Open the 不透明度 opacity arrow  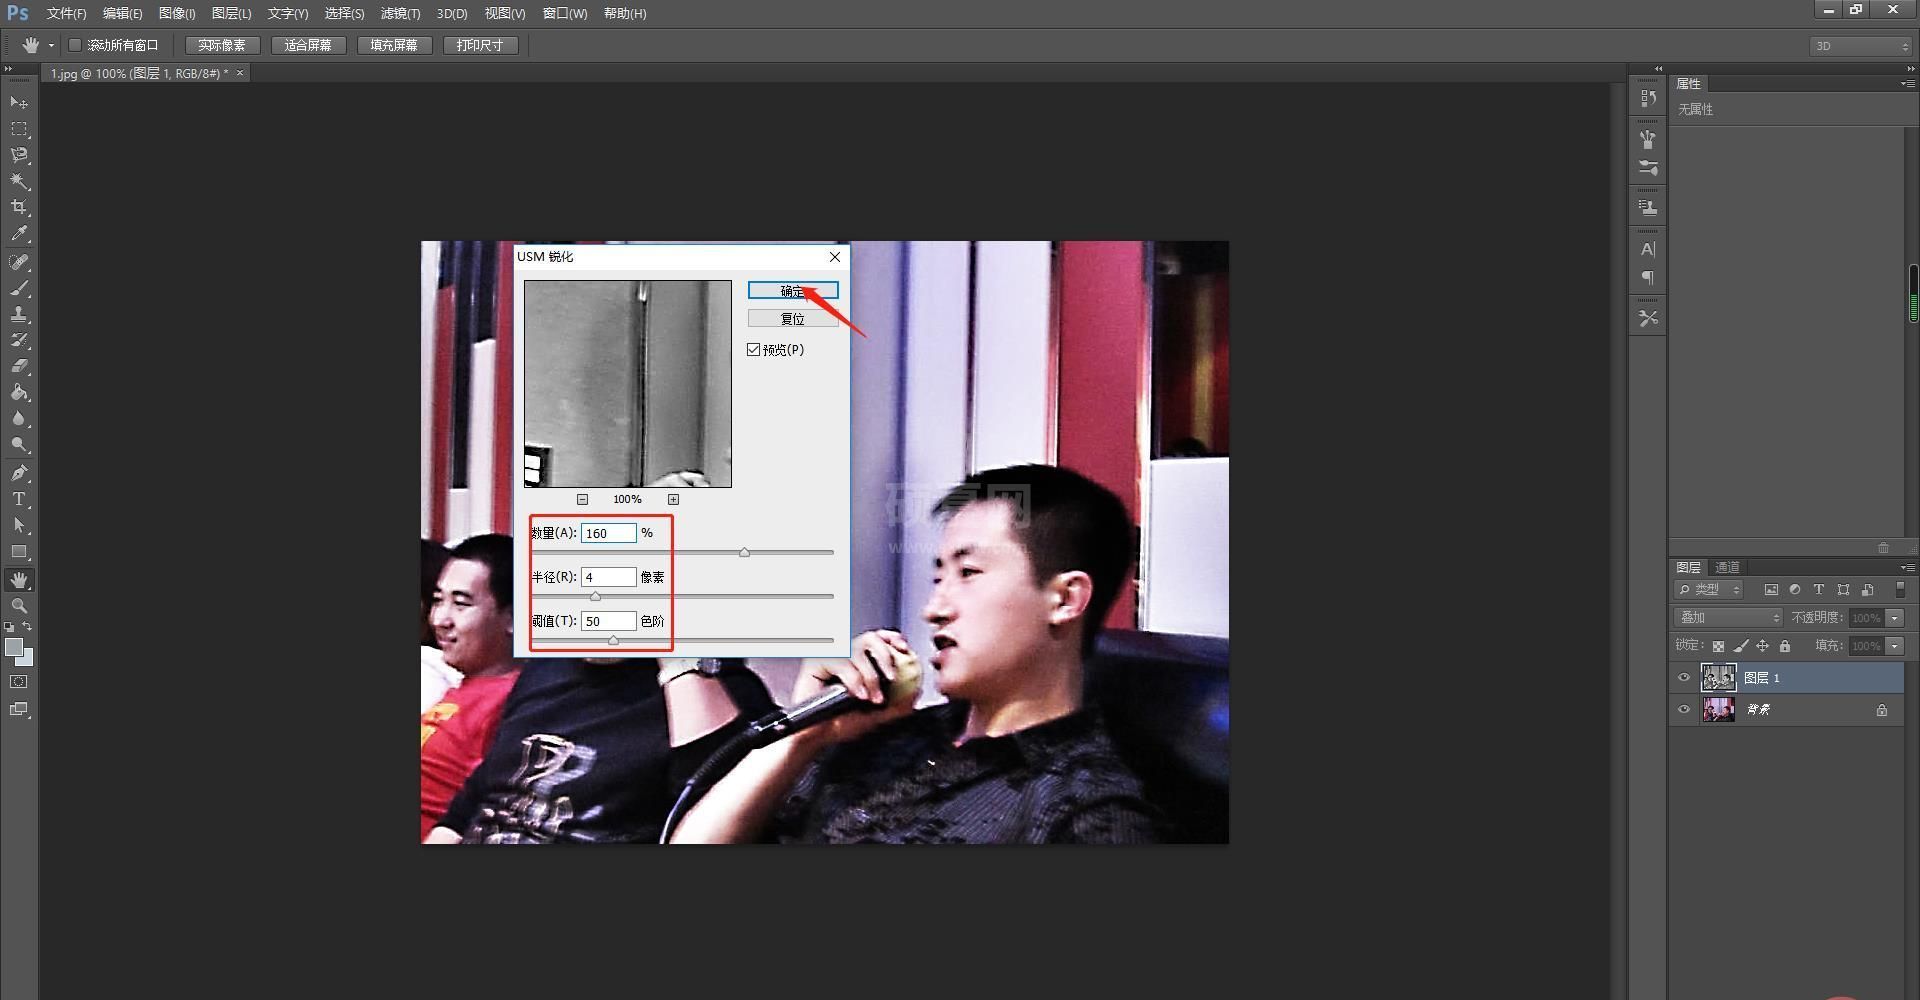[1894, 618]
